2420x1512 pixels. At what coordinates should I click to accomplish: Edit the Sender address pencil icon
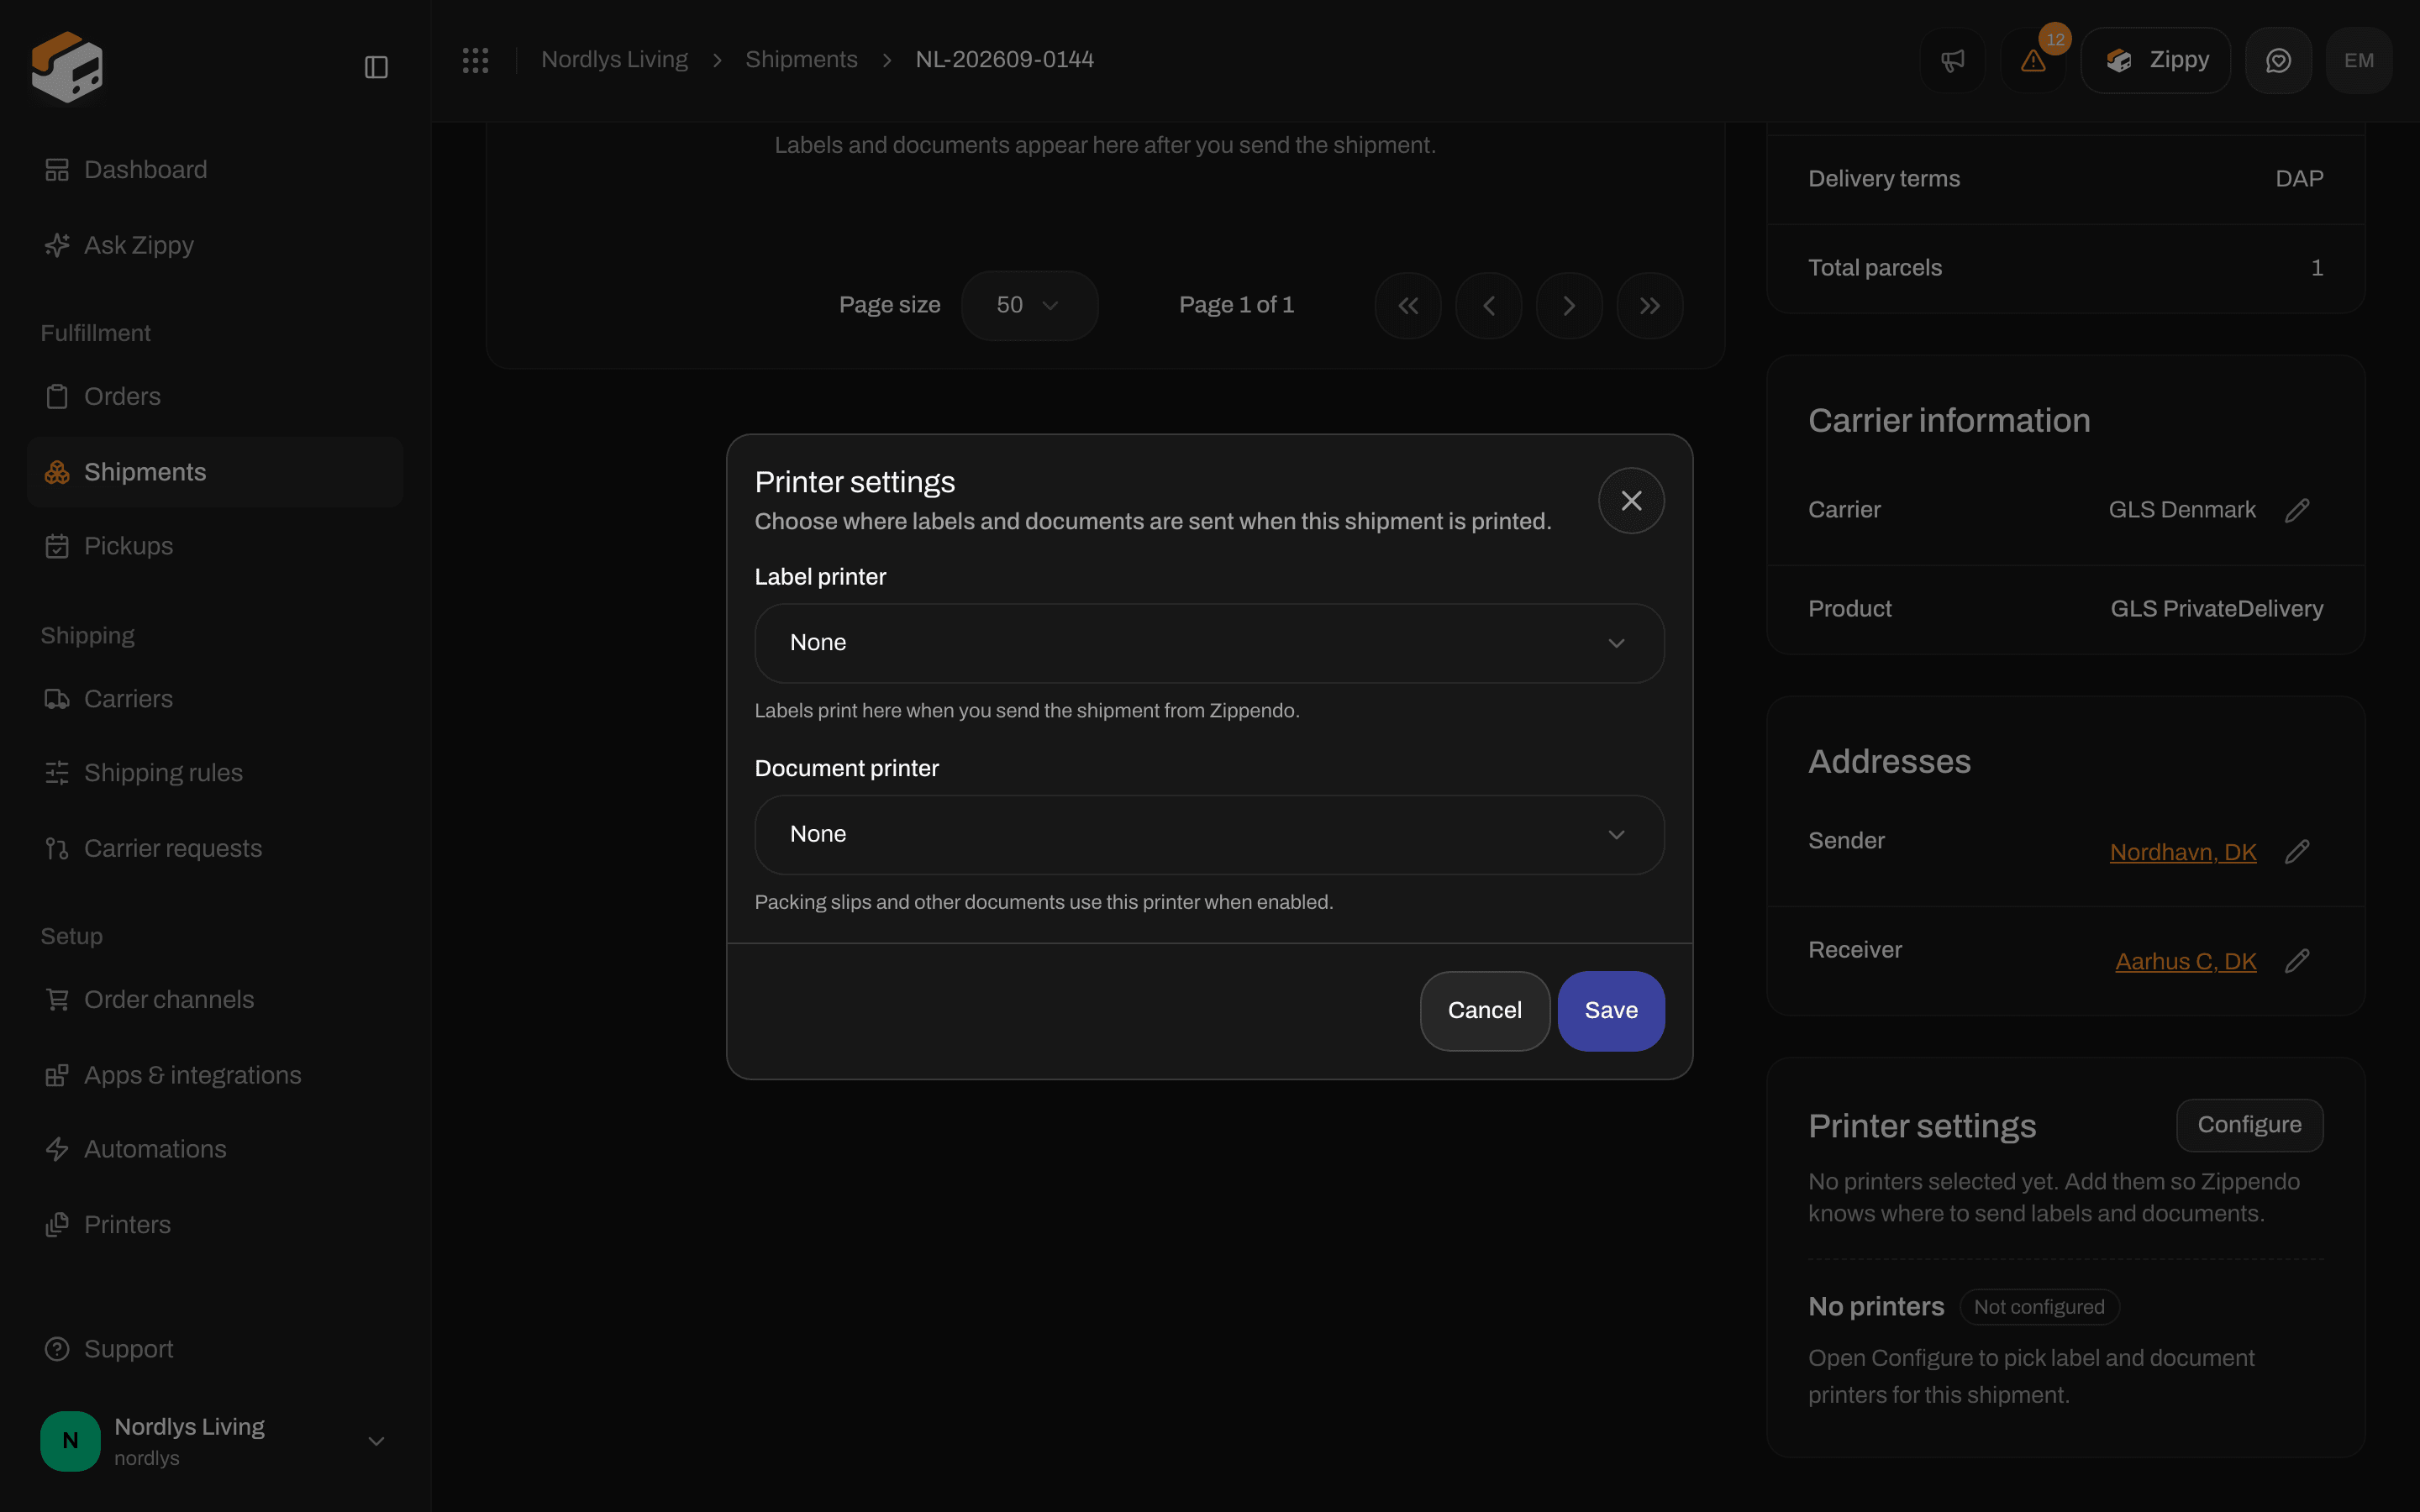click(2297, 852)
